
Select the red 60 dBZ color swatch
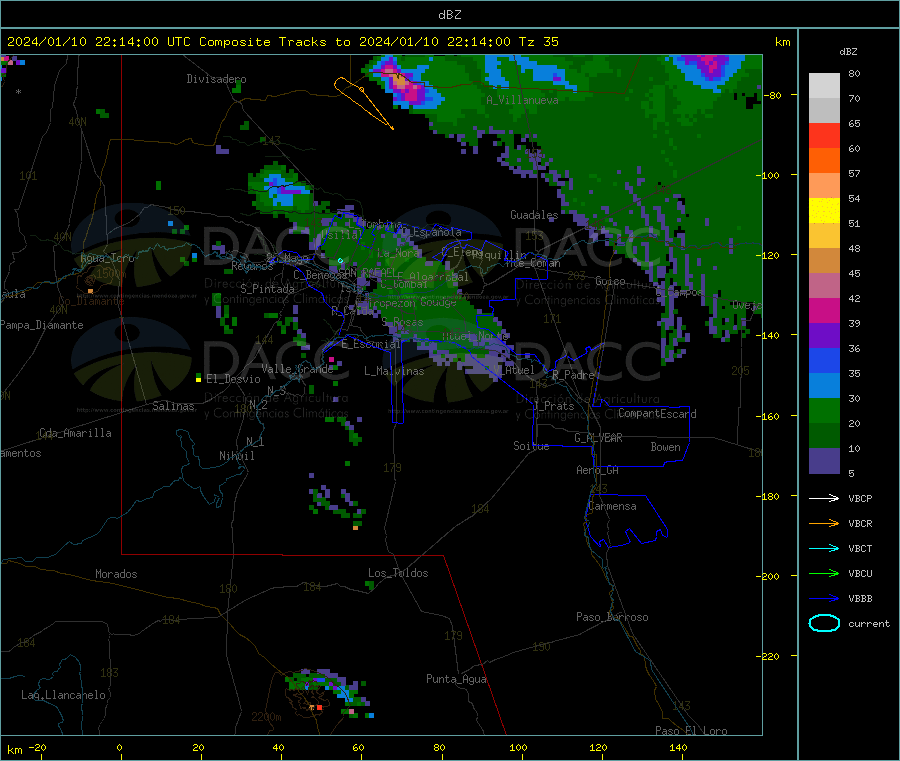click(824, 135)
